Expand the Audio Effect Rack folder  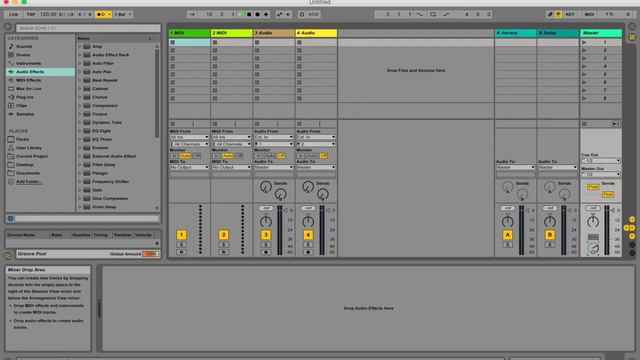pos(80,55)
